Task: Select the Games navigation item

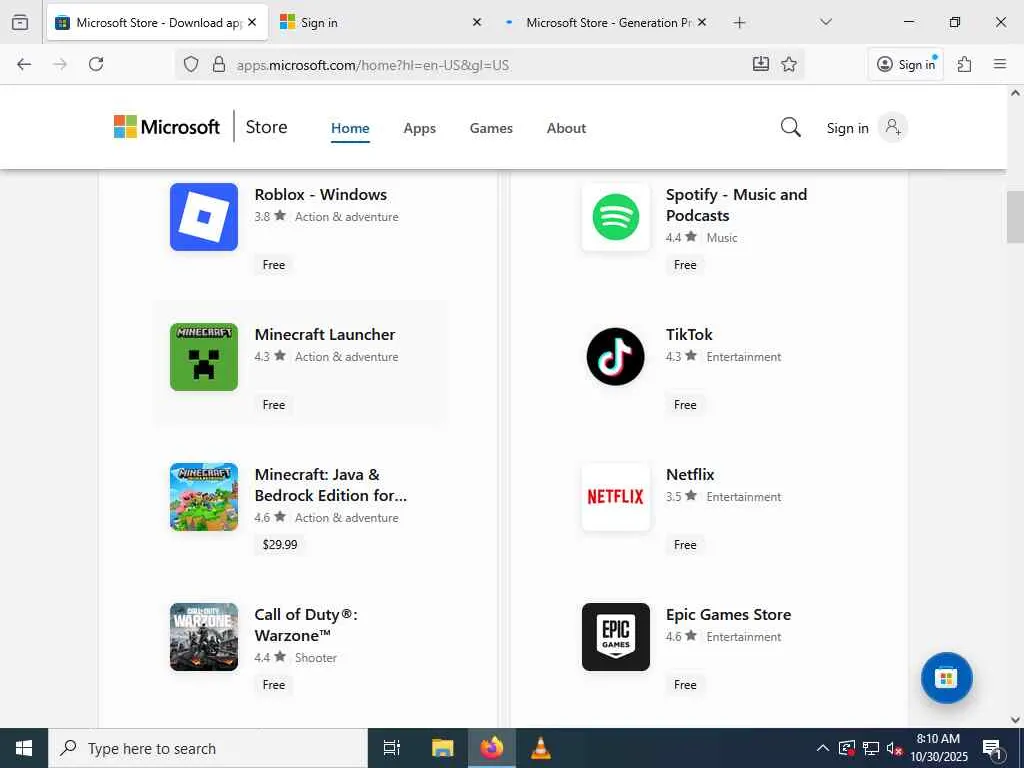Action: [x=491, y=128]
